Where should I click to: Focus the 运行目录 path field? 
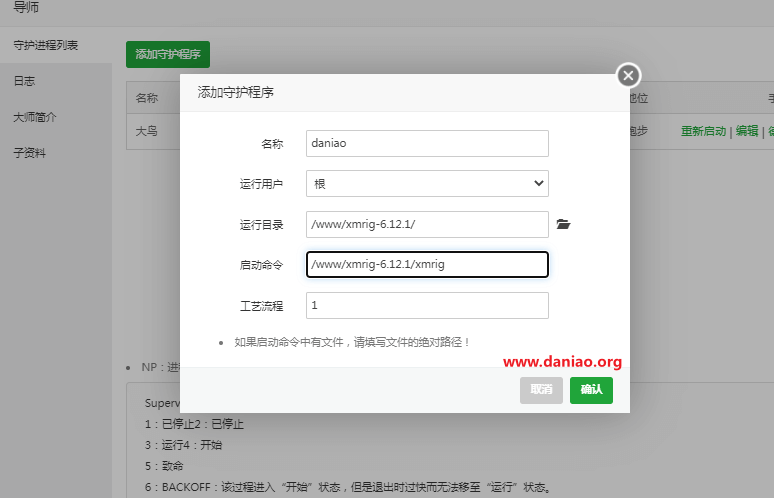(x=427, y=225)
